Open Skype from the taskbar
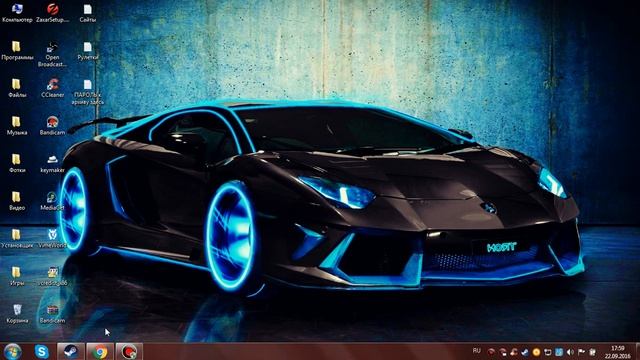This screenshot has height=360, width=640. pos(42,351)
